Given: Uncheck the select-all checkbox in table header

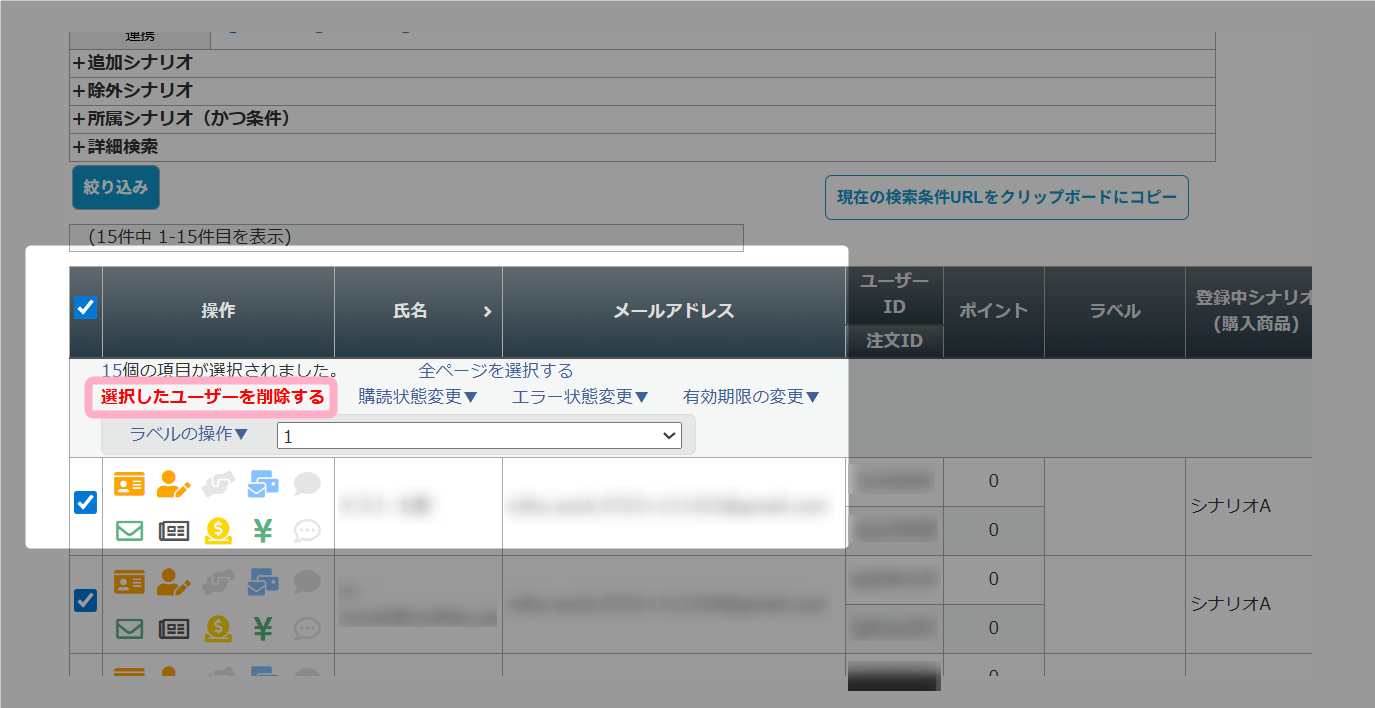Looking at the screenshot, I should tap(86, 309).
